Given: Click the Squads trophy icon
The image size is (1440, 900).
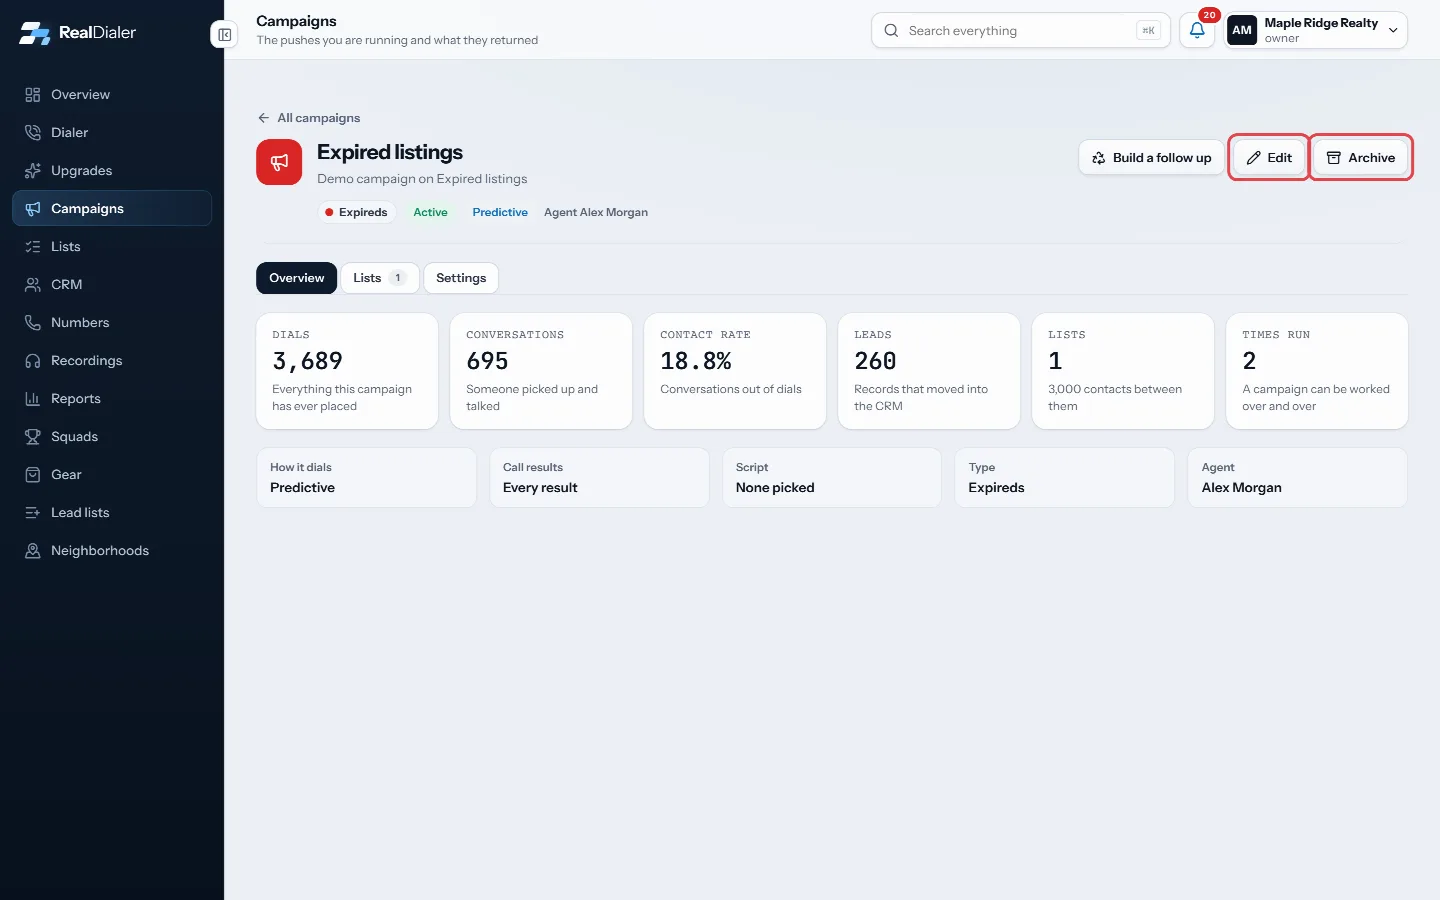Looking at the screenshot, I should (33, 437).
